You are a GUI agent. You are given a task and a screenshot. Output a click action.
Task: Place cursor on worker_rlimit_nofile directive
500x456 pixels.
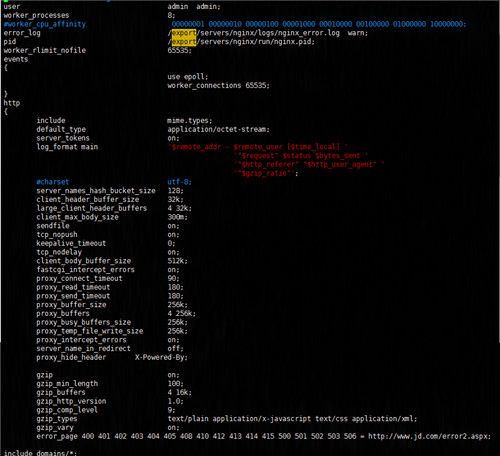click(45, 50)
